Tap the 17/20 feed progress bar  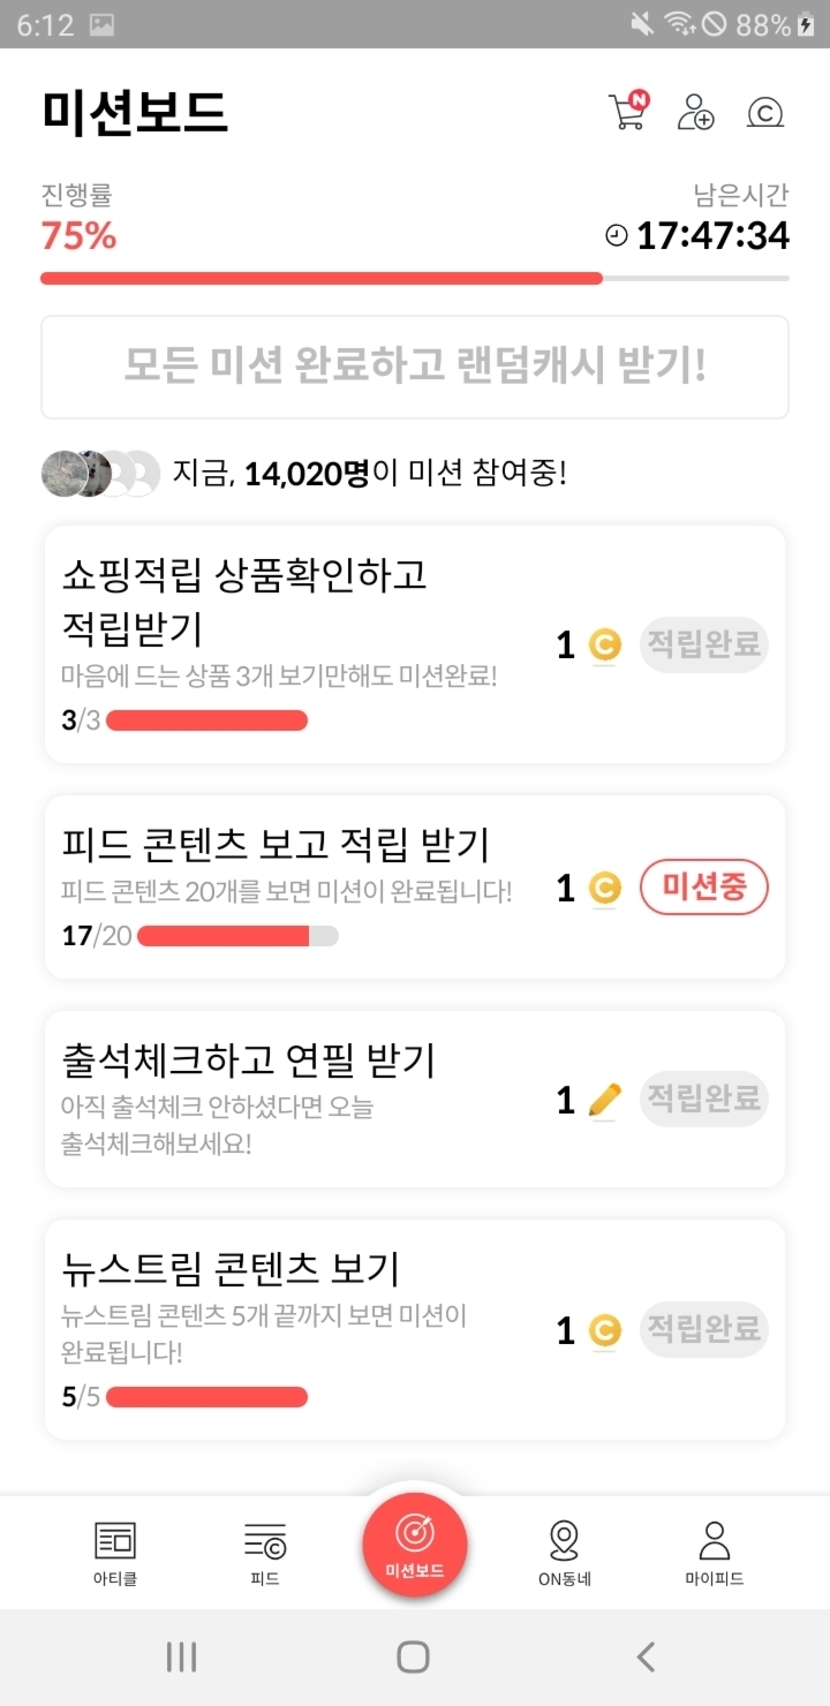pos(238,936)
